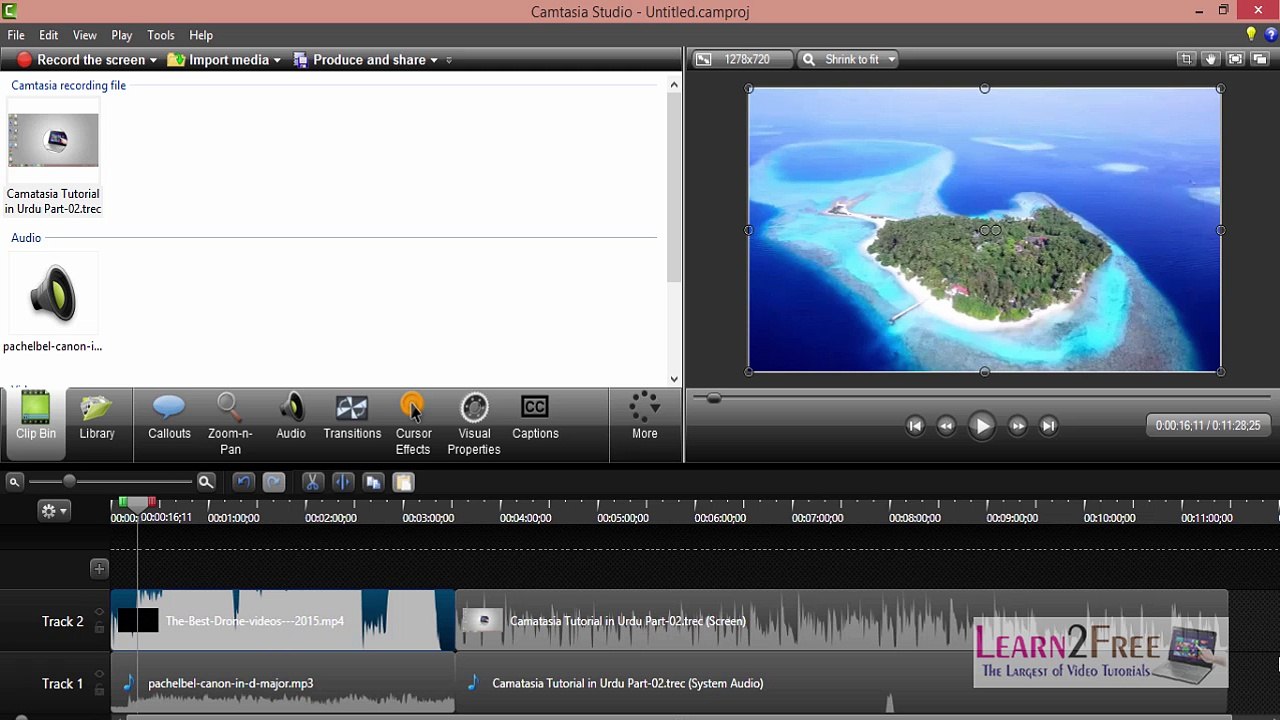The image size is (1280, 720).
Task: Click the clip bin scroll down arrow
Action: coord(674,379)
